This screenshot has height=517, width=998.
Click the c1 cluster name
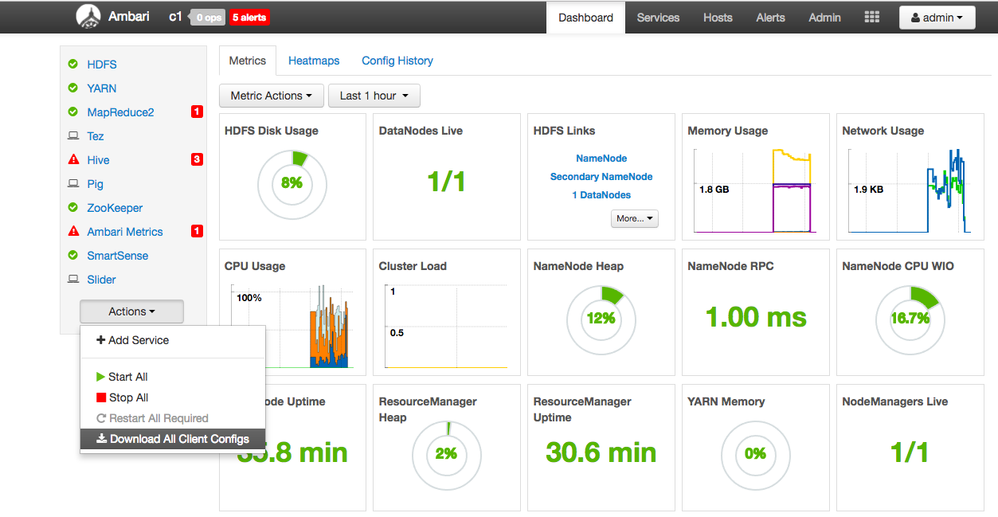pos(176,17)
